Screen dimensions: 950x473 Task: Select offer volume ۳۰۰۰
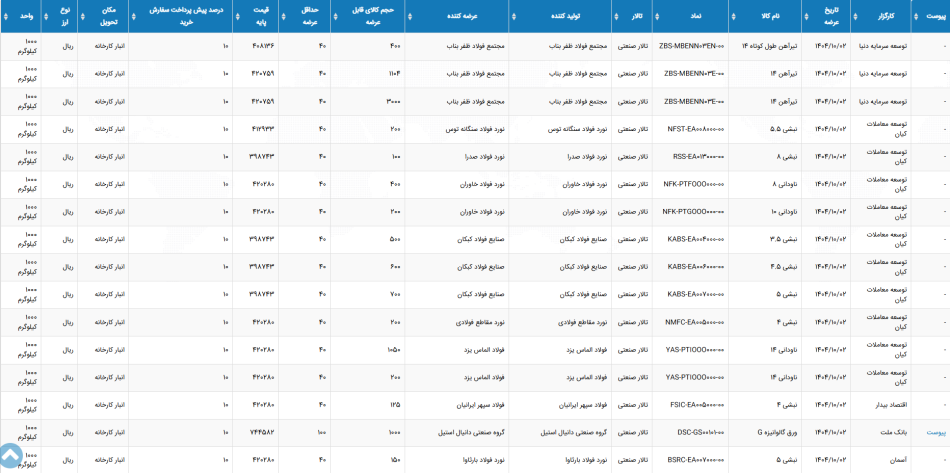(x=393, y=102)
